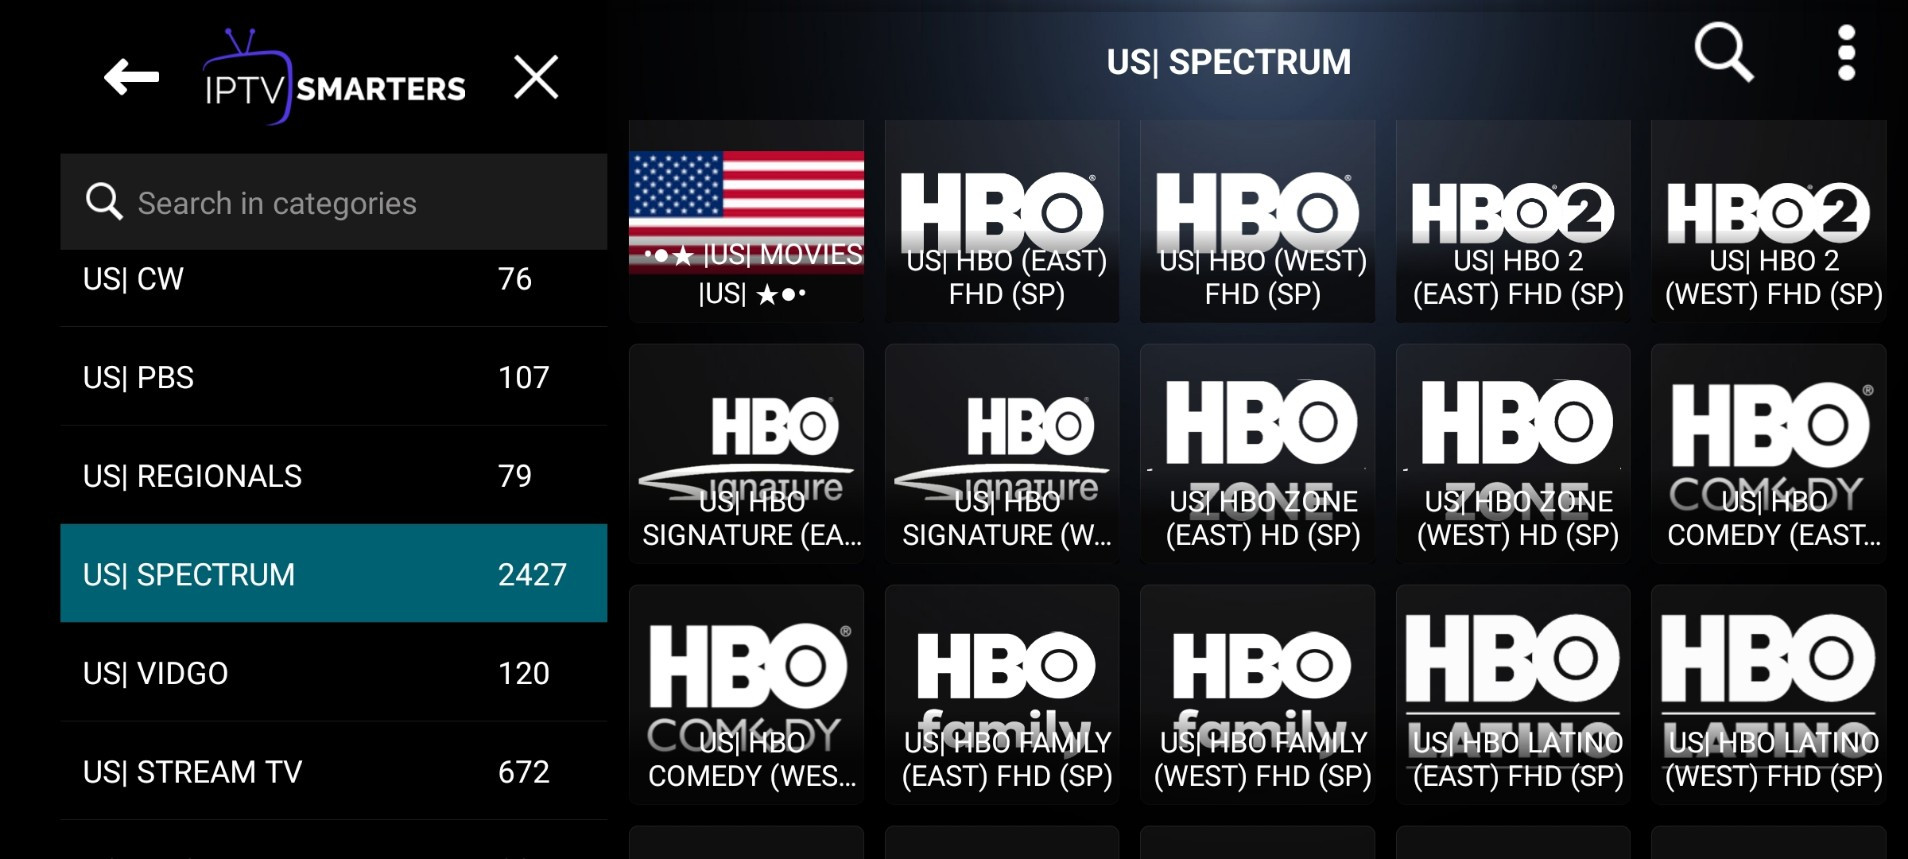
Task: Open the search magnifier in header
Action: (x=1723, y=52)
